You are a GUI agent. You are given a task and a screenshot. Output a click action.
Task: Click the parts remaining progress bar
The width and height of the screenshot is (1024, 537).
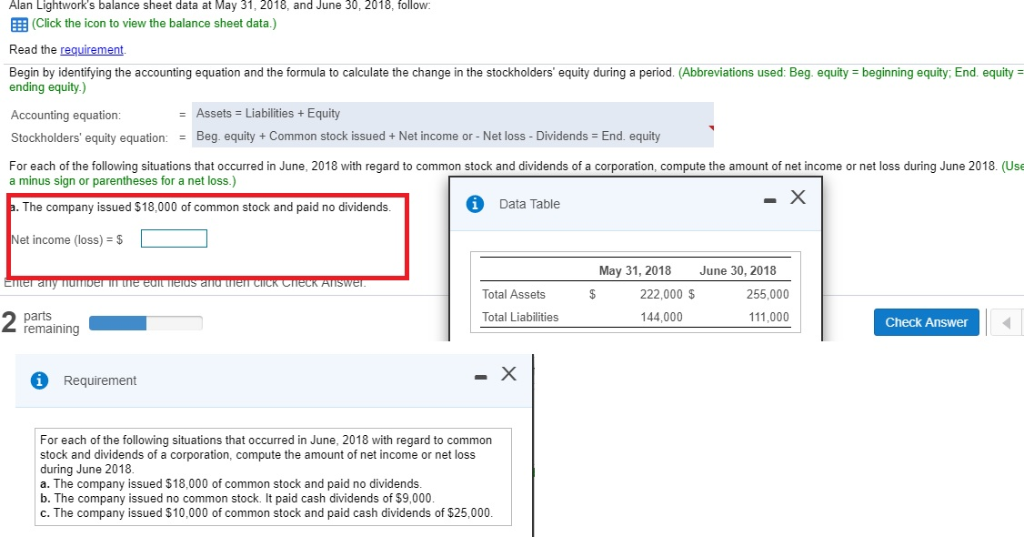[x=146, y=323]
